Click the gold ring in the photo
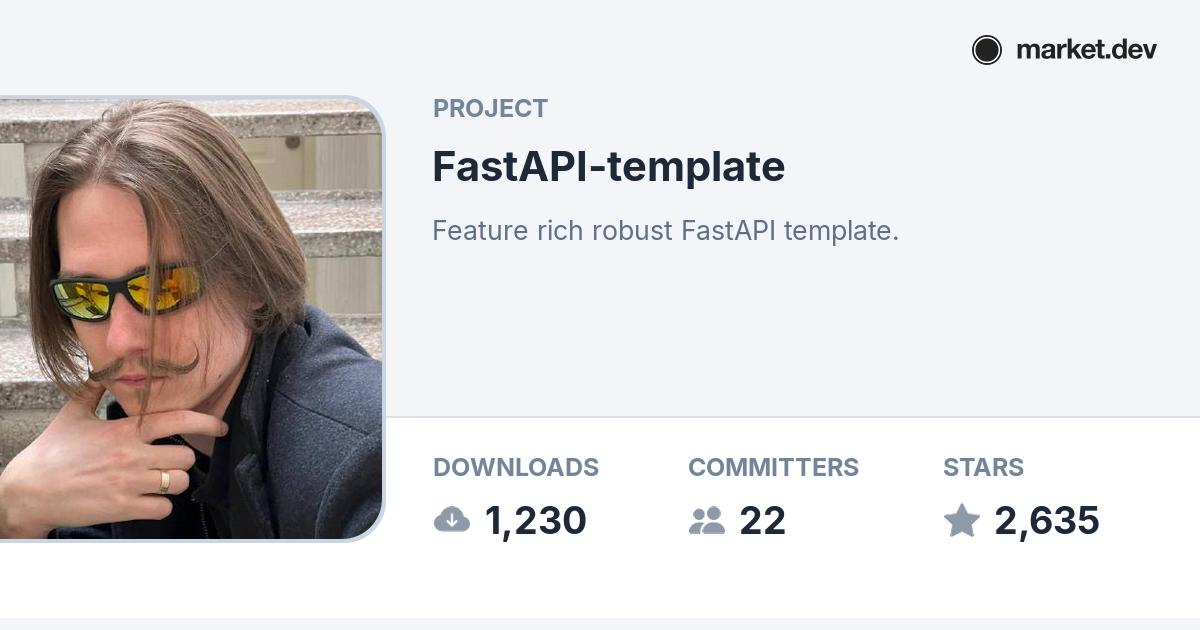The height and width of the screenshot is (630, 1200). [164, 481]
